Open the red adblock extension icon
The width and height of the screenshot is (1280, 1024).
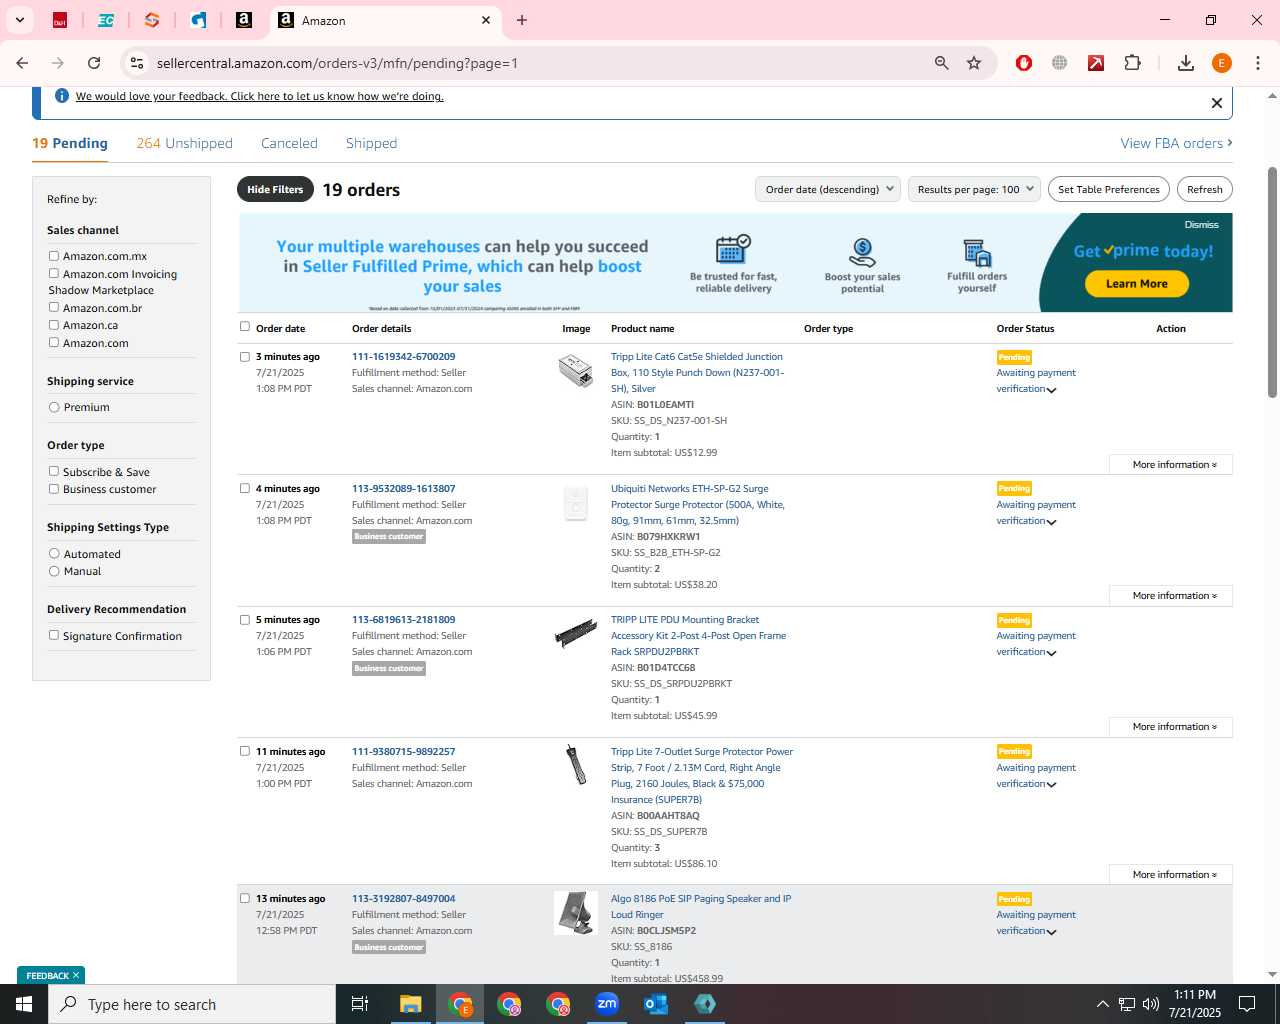point(1023,63)
